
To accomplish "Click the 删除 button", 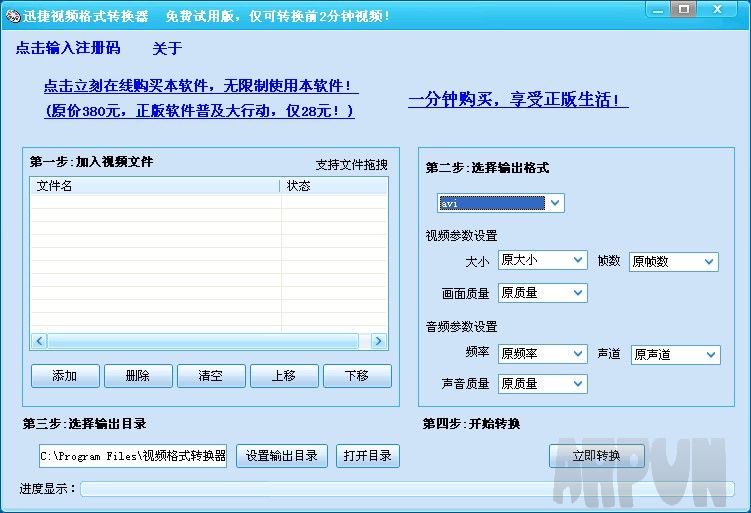I will click(138, 376).
